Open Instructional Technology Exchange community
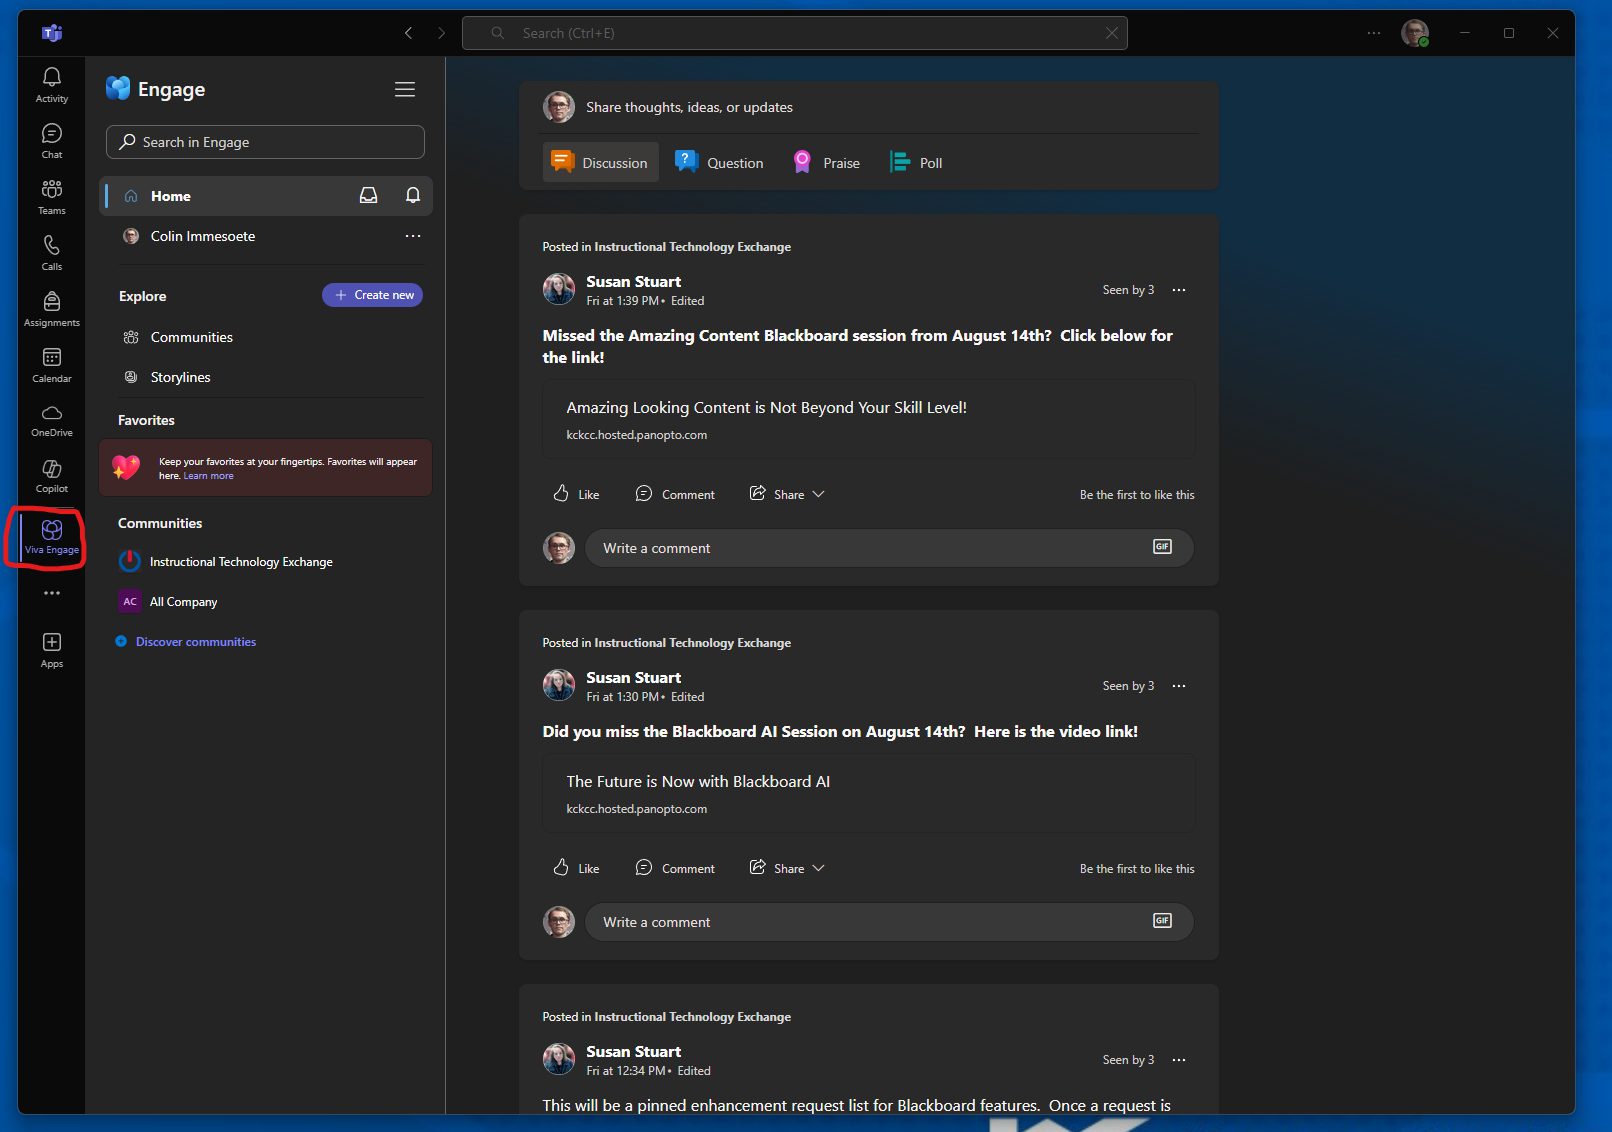 241,562
